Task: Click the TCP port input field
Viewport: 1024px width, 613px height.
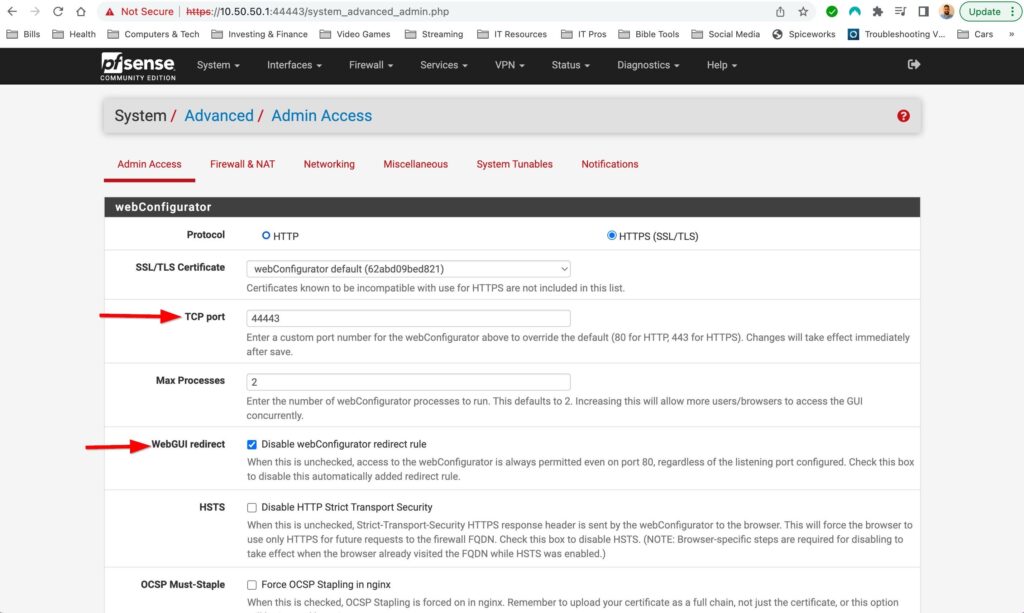Action: click(x=408, y=319)
